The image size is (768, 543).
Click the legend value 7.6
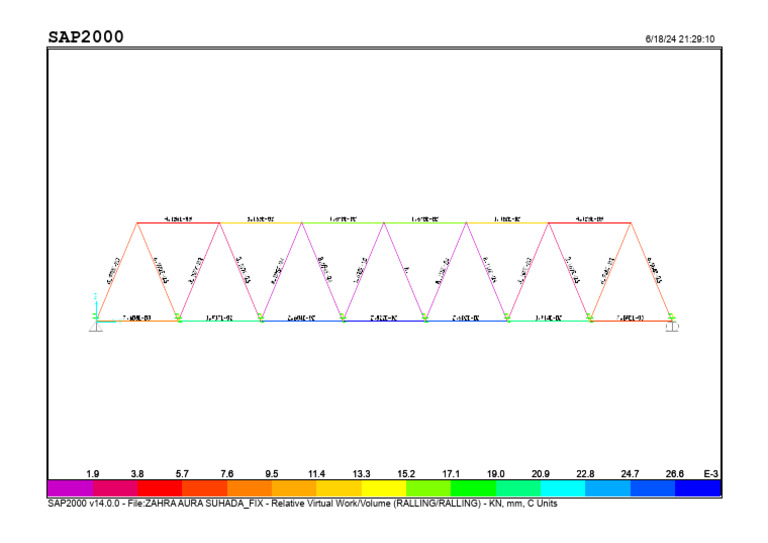(227, 473)
